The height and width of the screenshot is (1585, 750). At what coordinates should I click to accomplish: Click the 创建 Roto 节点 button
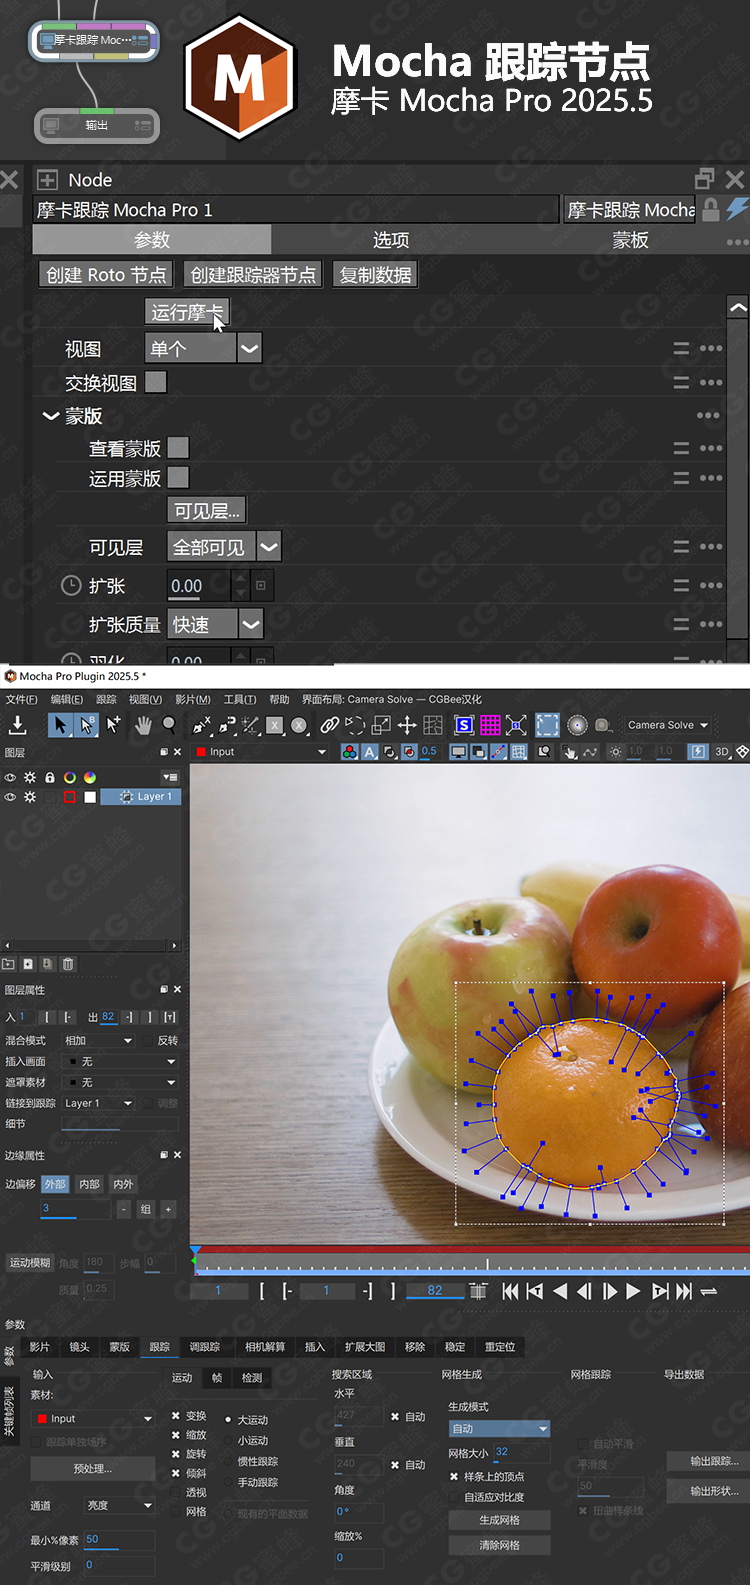click(x=106, y=275)
